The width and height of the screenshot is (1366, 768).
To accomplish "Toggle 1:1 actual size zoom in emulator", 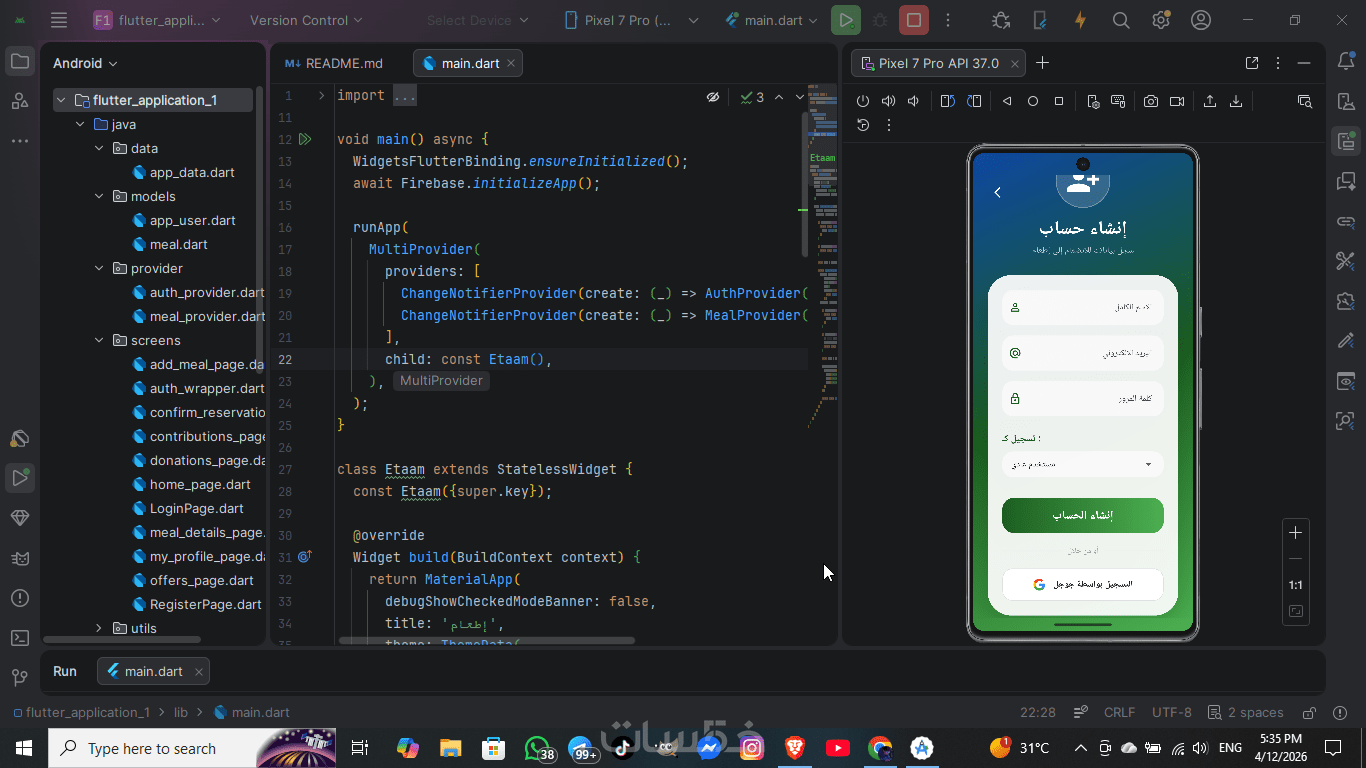I will (x=1295, y=585).
